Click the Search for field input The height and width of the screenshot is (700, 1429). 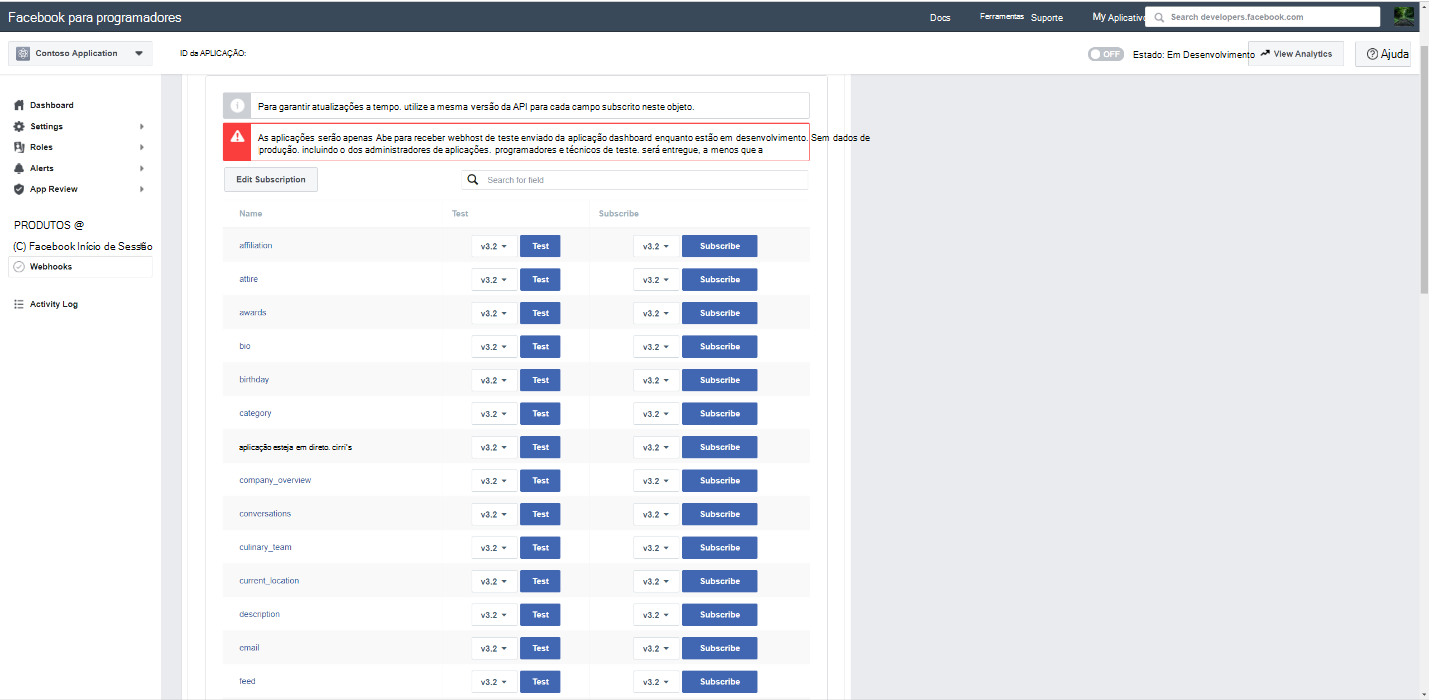coord(635,180)
